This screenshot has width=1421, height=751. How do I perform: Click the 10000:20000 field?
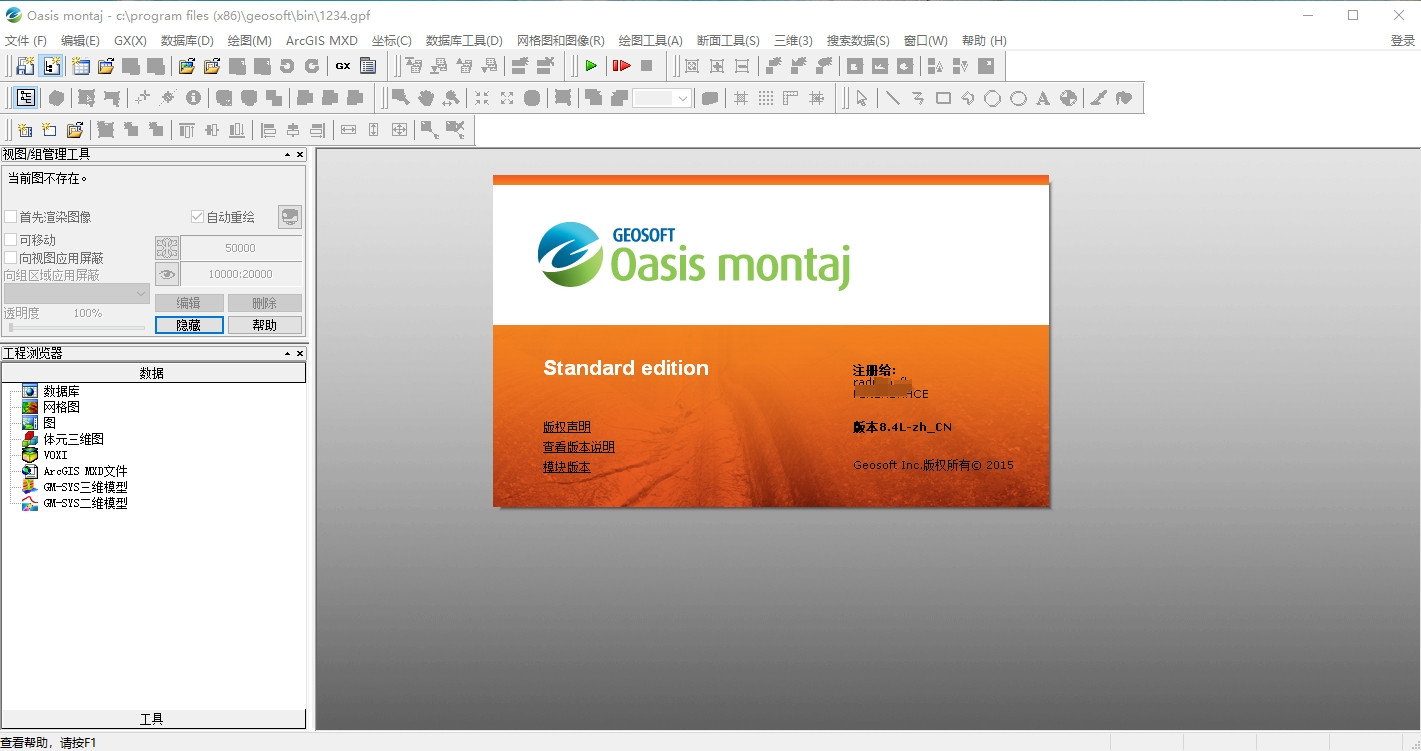pos(241,274)
